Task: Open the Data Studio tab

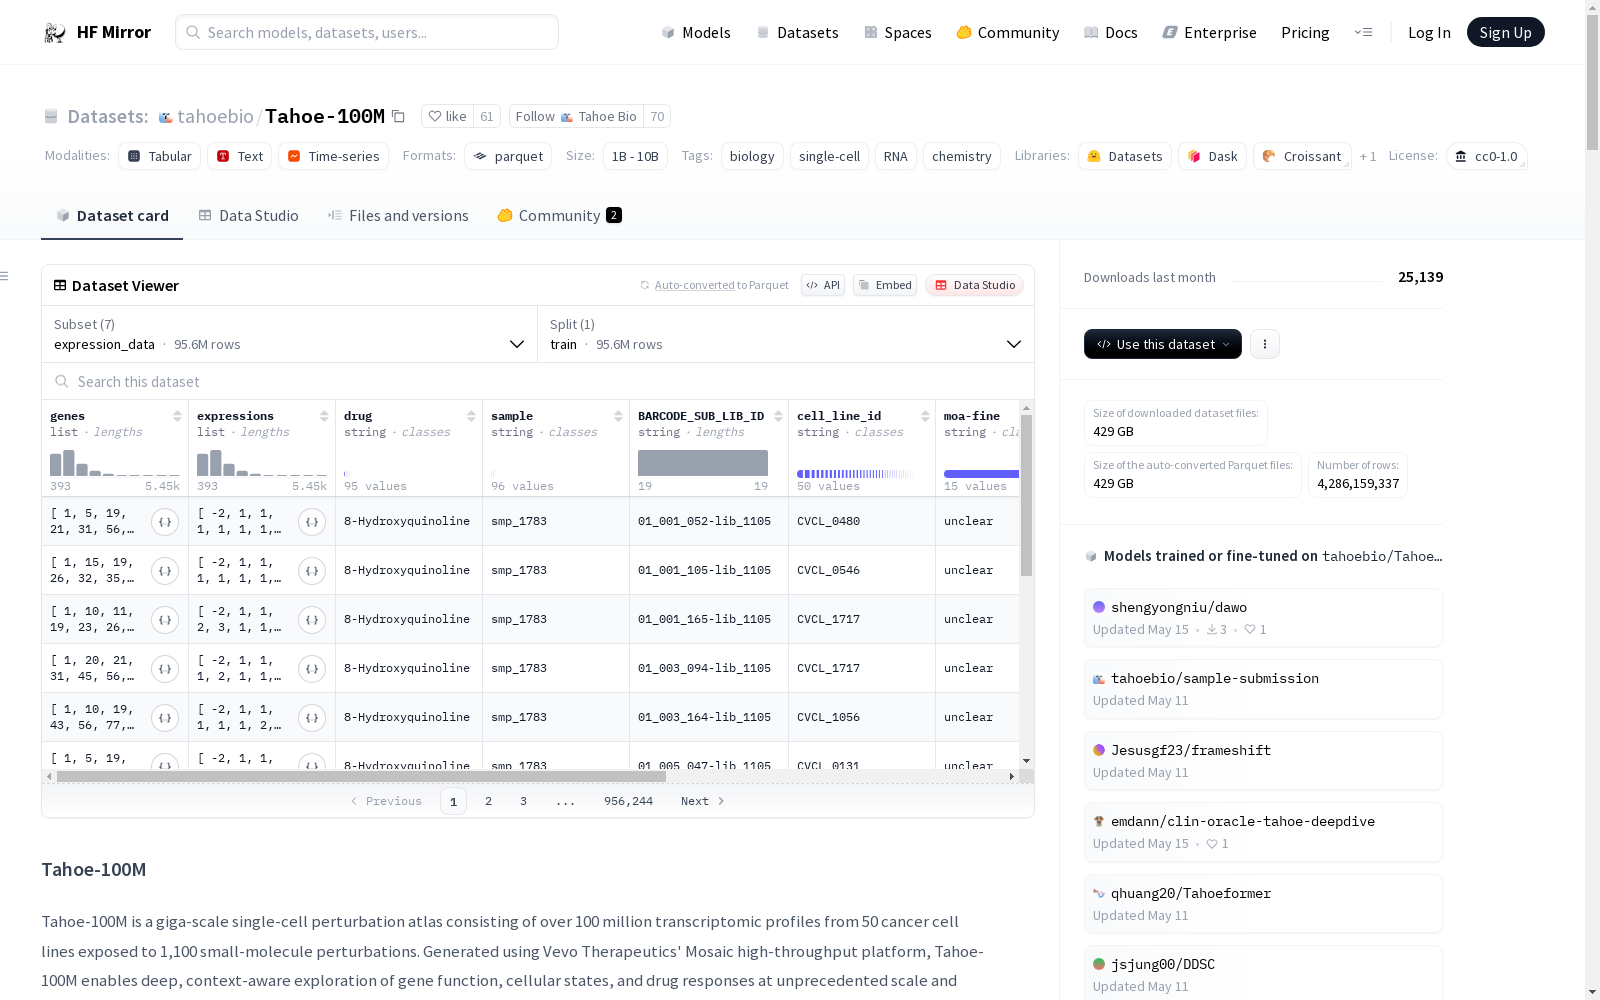Action: [x=249, y=216]
